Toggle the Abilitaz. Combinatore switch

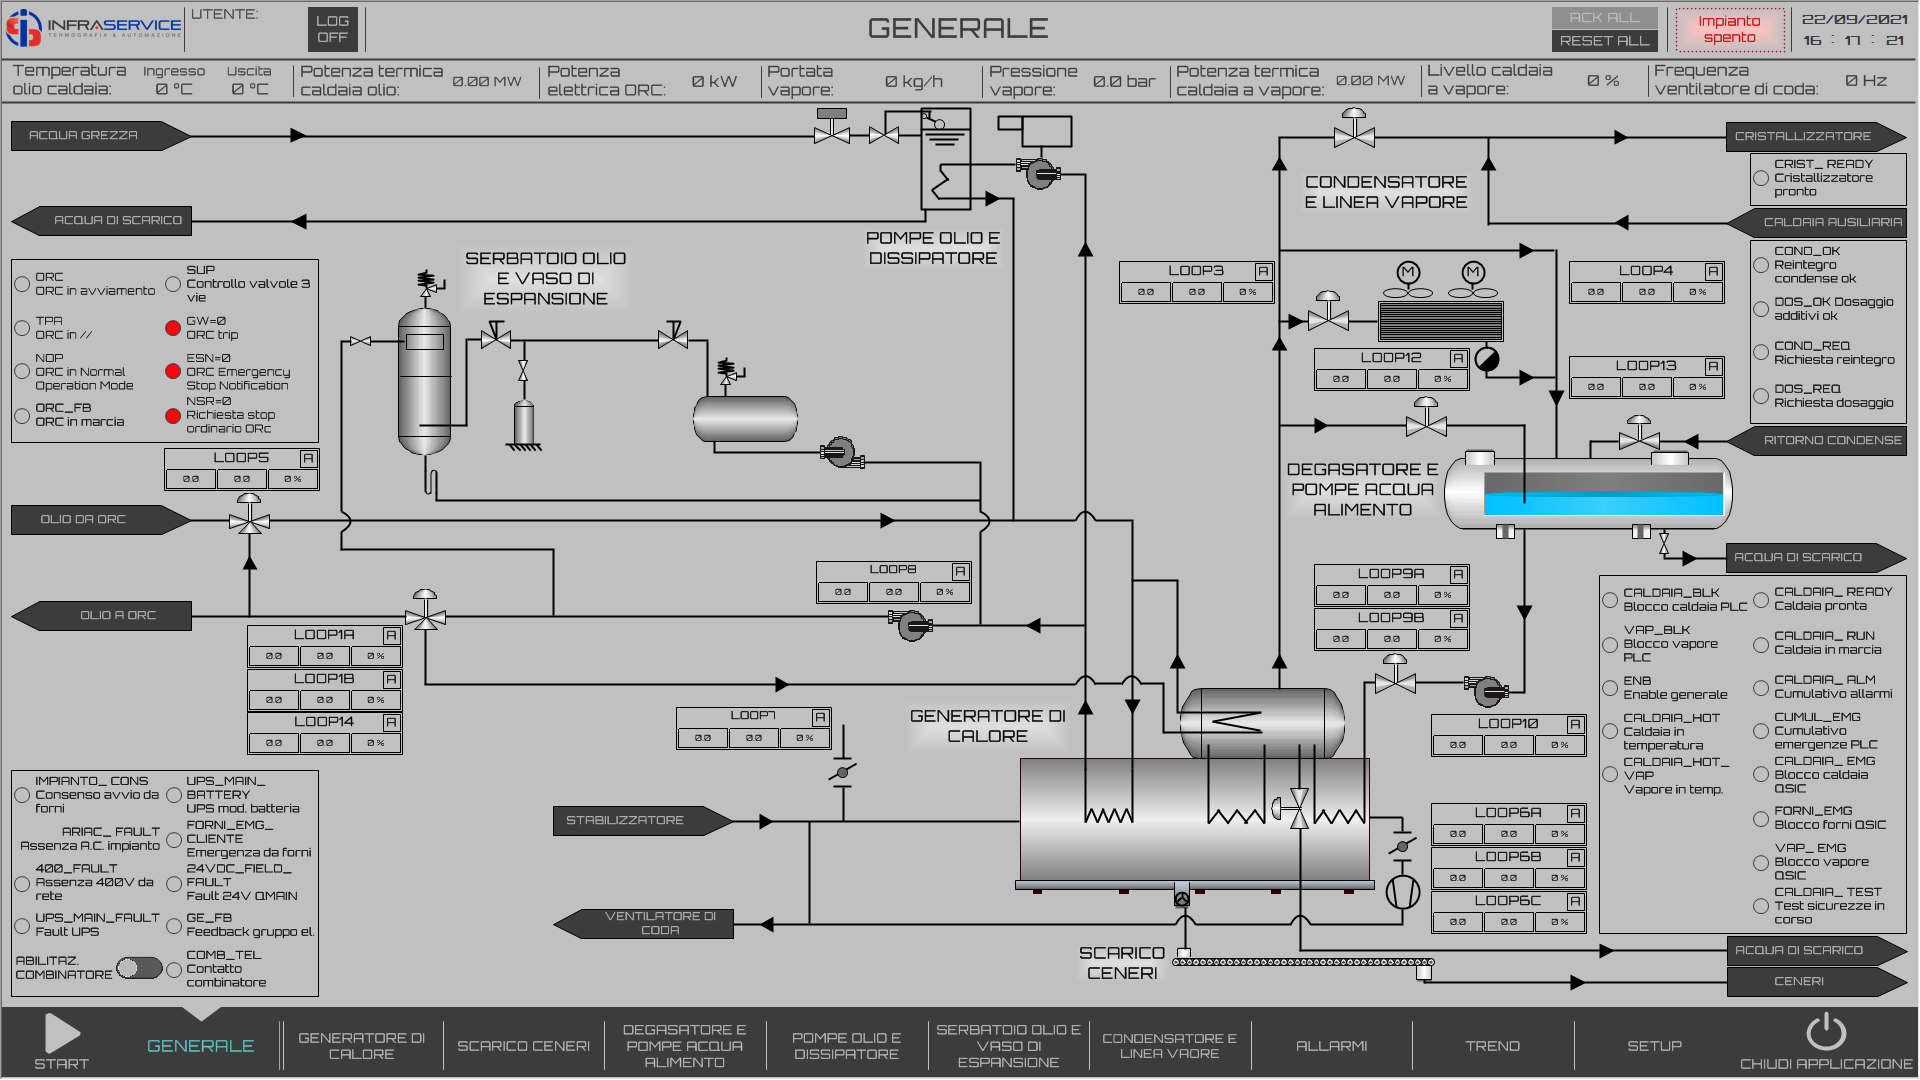click(139, 968)
